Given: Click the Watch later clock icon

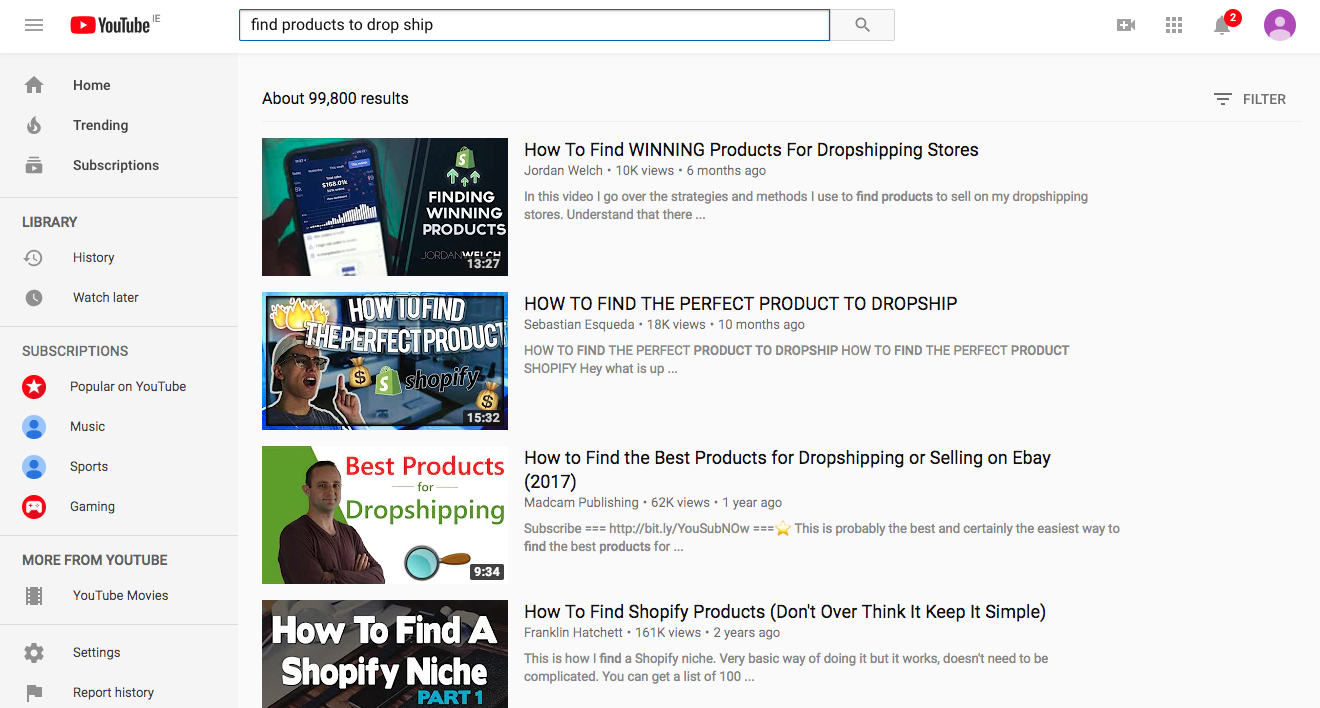Looking at the screenshot, I should tap(34, 297).
